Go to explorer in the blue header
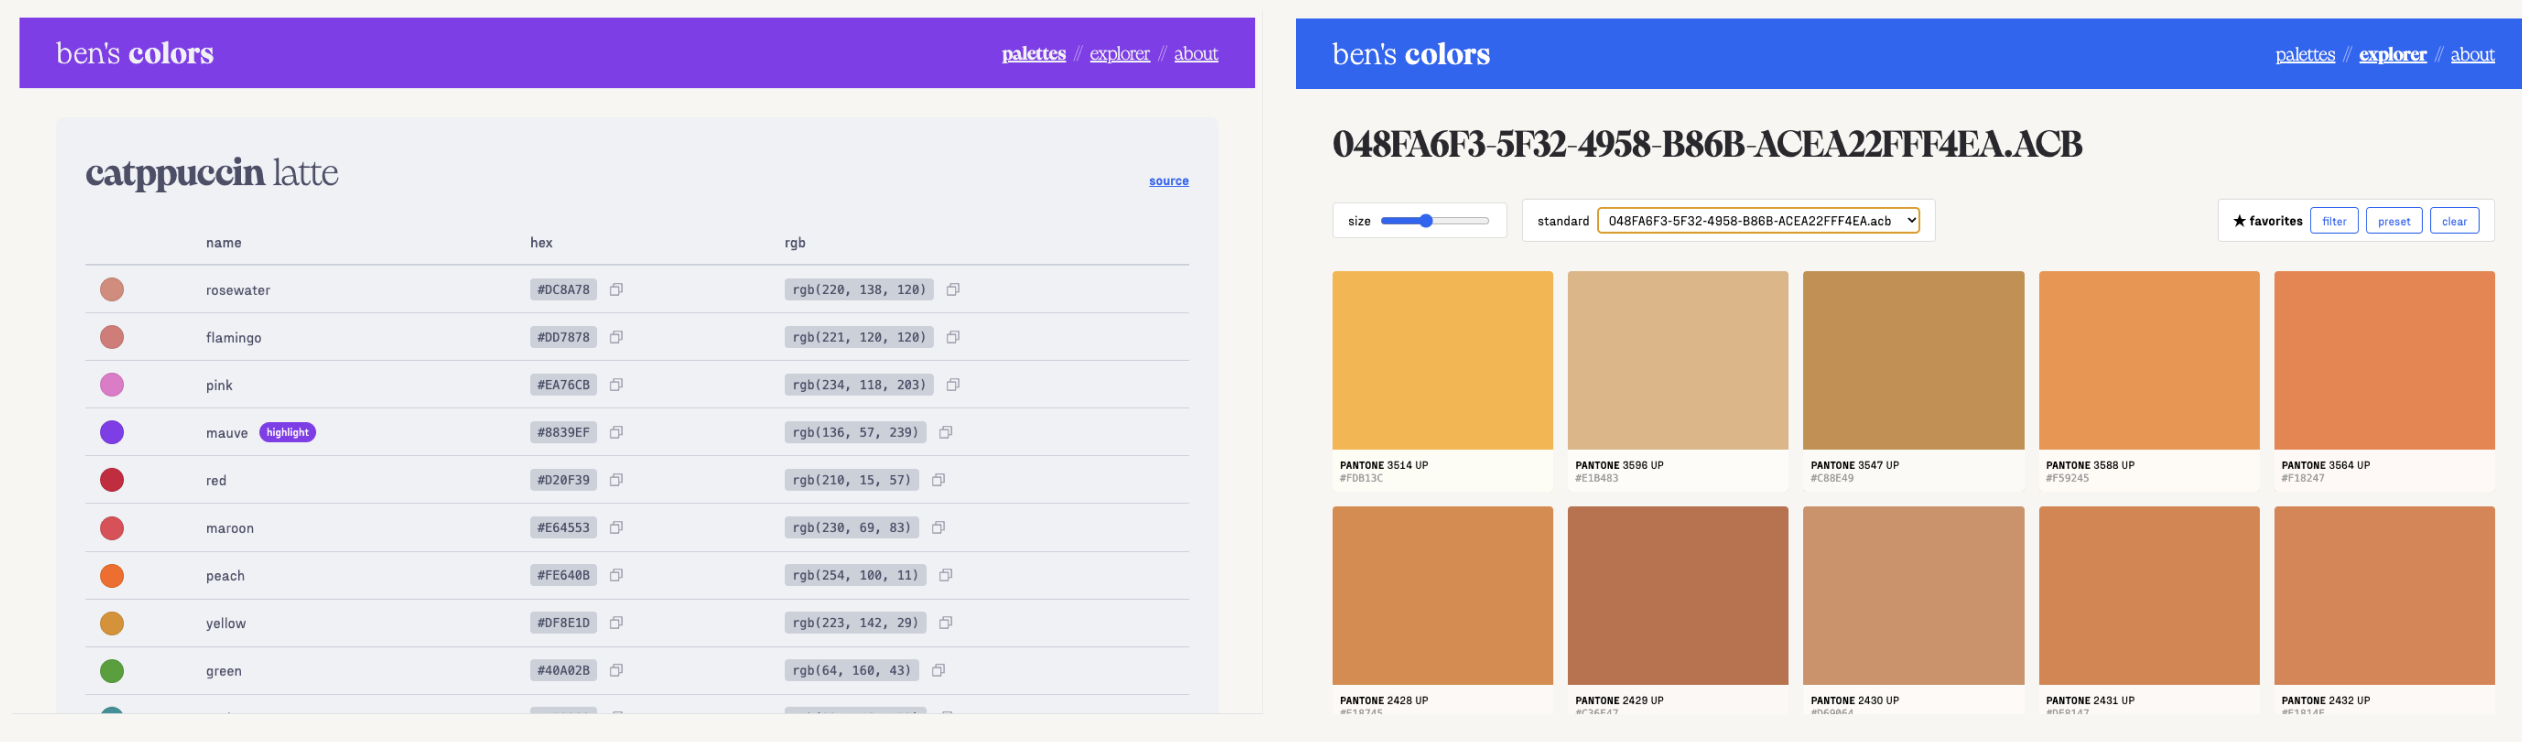Viewport: 2522px width, 742px height. (2392, 55)
